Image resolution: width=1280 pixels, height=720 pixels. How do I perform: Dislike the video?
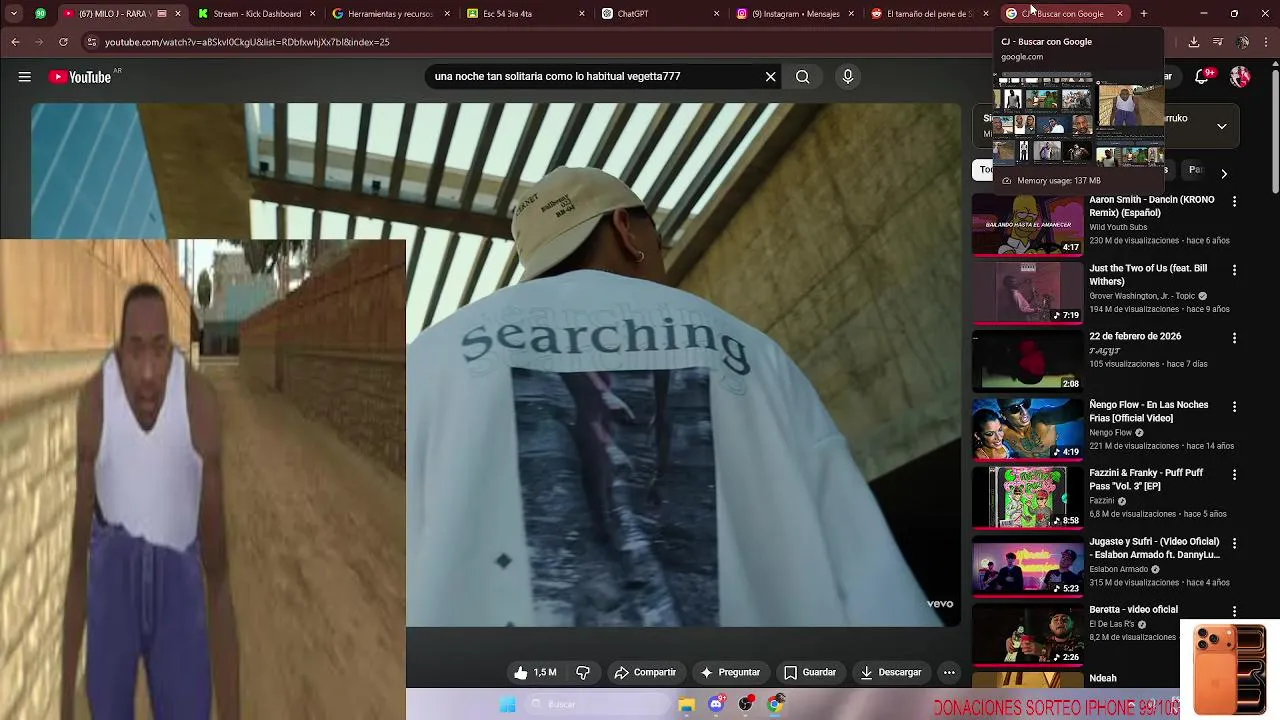coord(583,672)
